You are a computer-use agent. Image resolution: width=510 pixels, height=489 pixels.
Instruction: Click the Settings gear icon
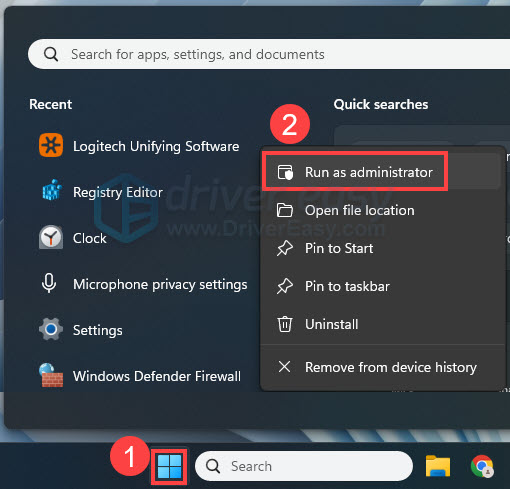(x=51, y=329)
